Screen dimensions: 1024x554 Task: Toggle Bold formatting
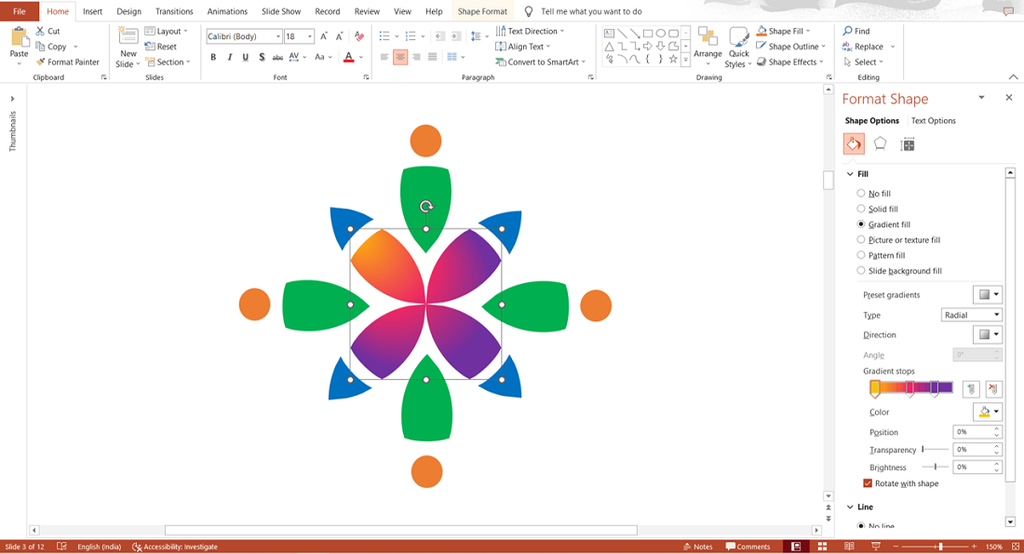[x=213, y=57]
